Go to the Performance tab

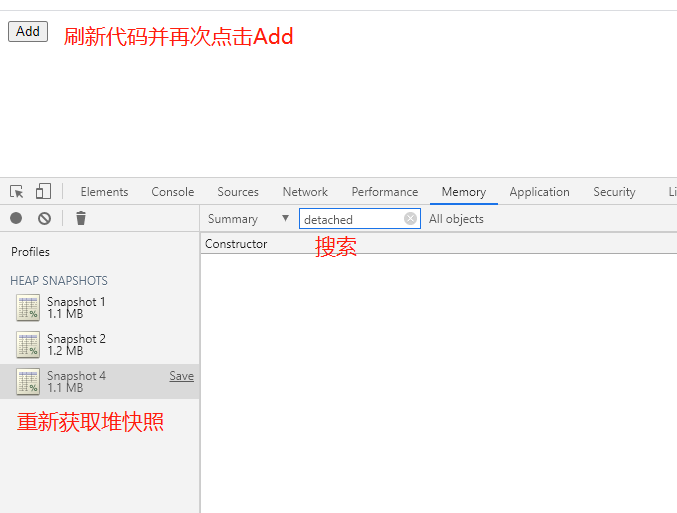[385, 192]
